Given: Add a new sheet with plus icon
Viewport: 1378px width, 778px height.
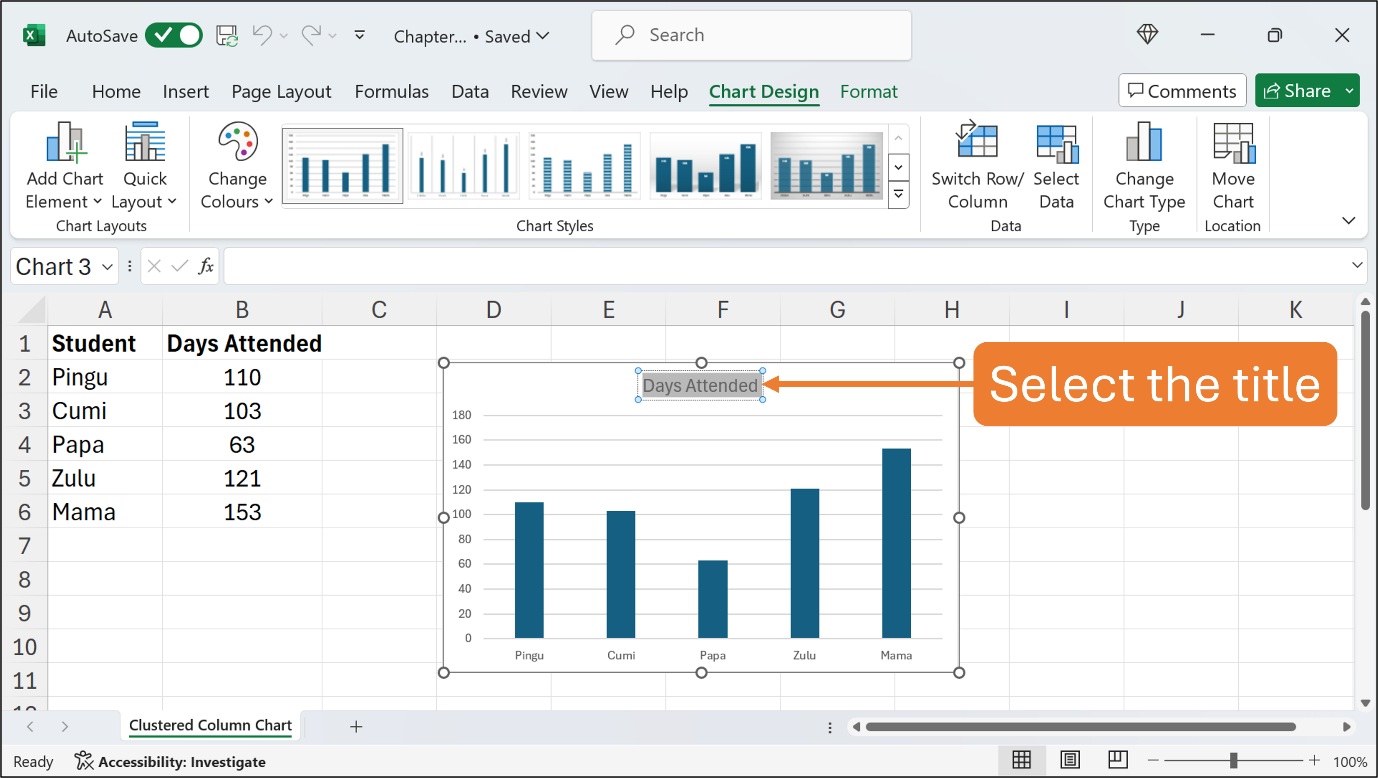Looking at the screenshot, I should (356, 727).
